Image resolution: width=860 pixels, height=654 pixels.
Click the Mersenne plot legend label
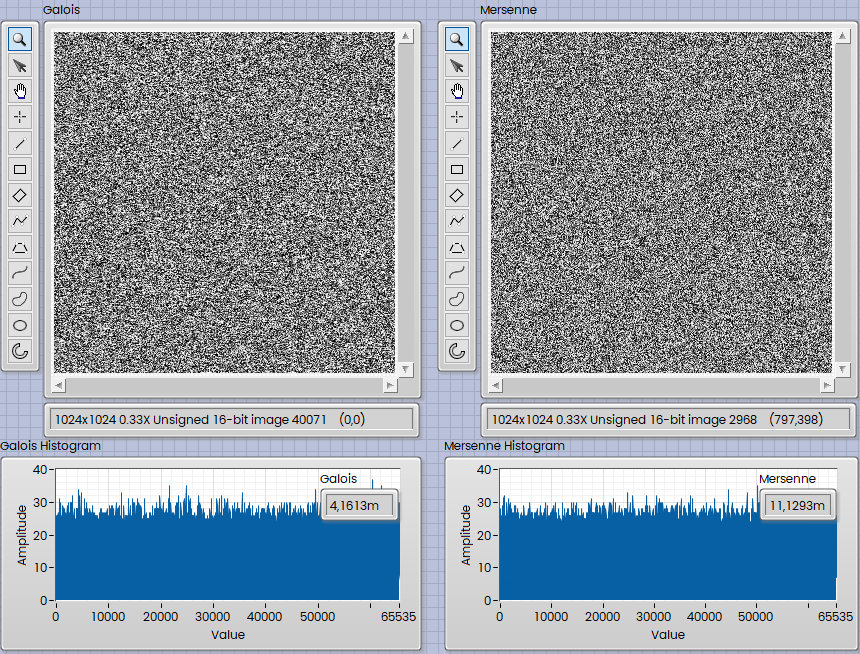tap(787, 479)
